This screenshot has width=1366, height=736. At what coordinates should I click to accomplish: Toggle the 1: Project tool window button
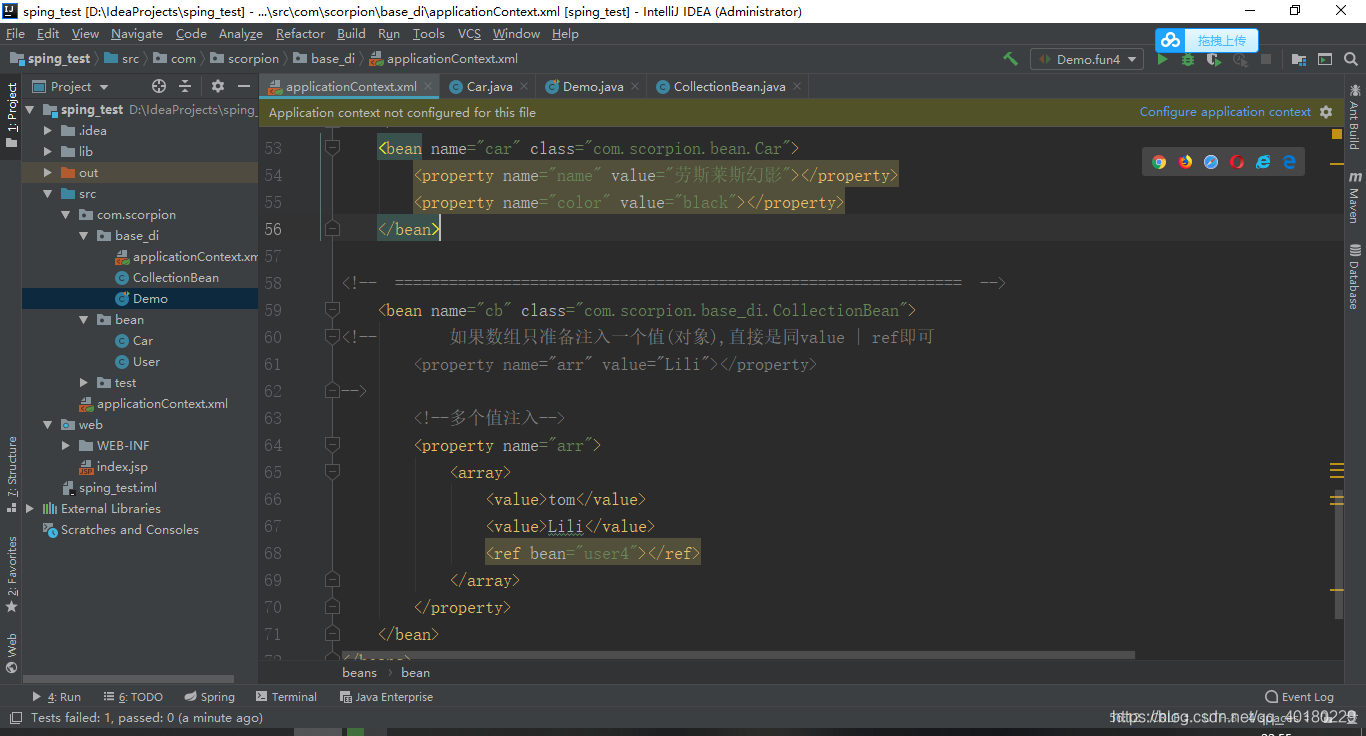point(11,117)
